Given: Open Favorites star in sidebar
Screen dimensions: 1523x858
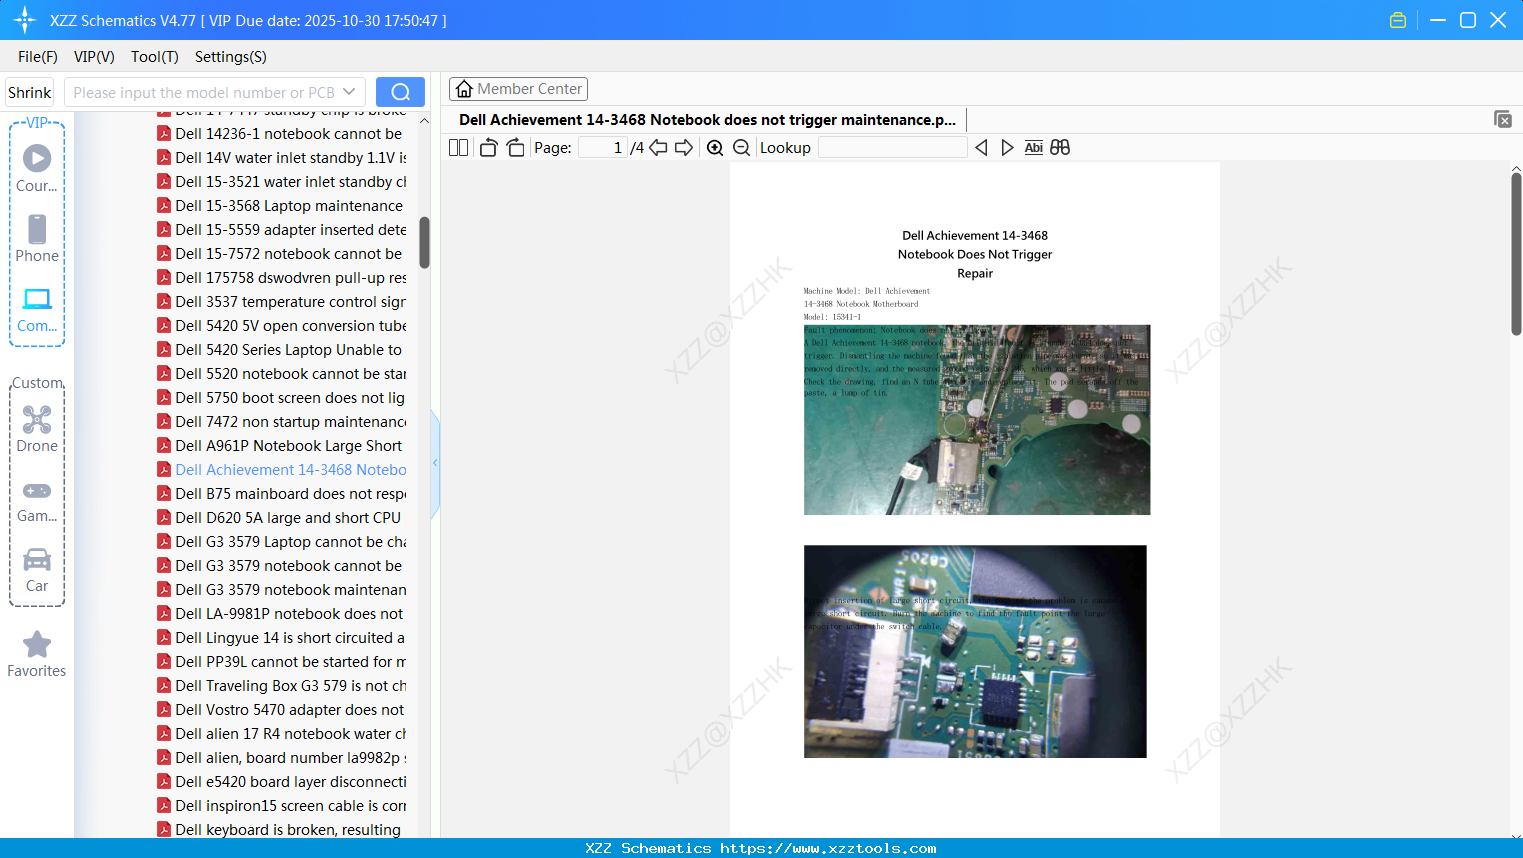Looking at the screenshot, I should [37, 654].
